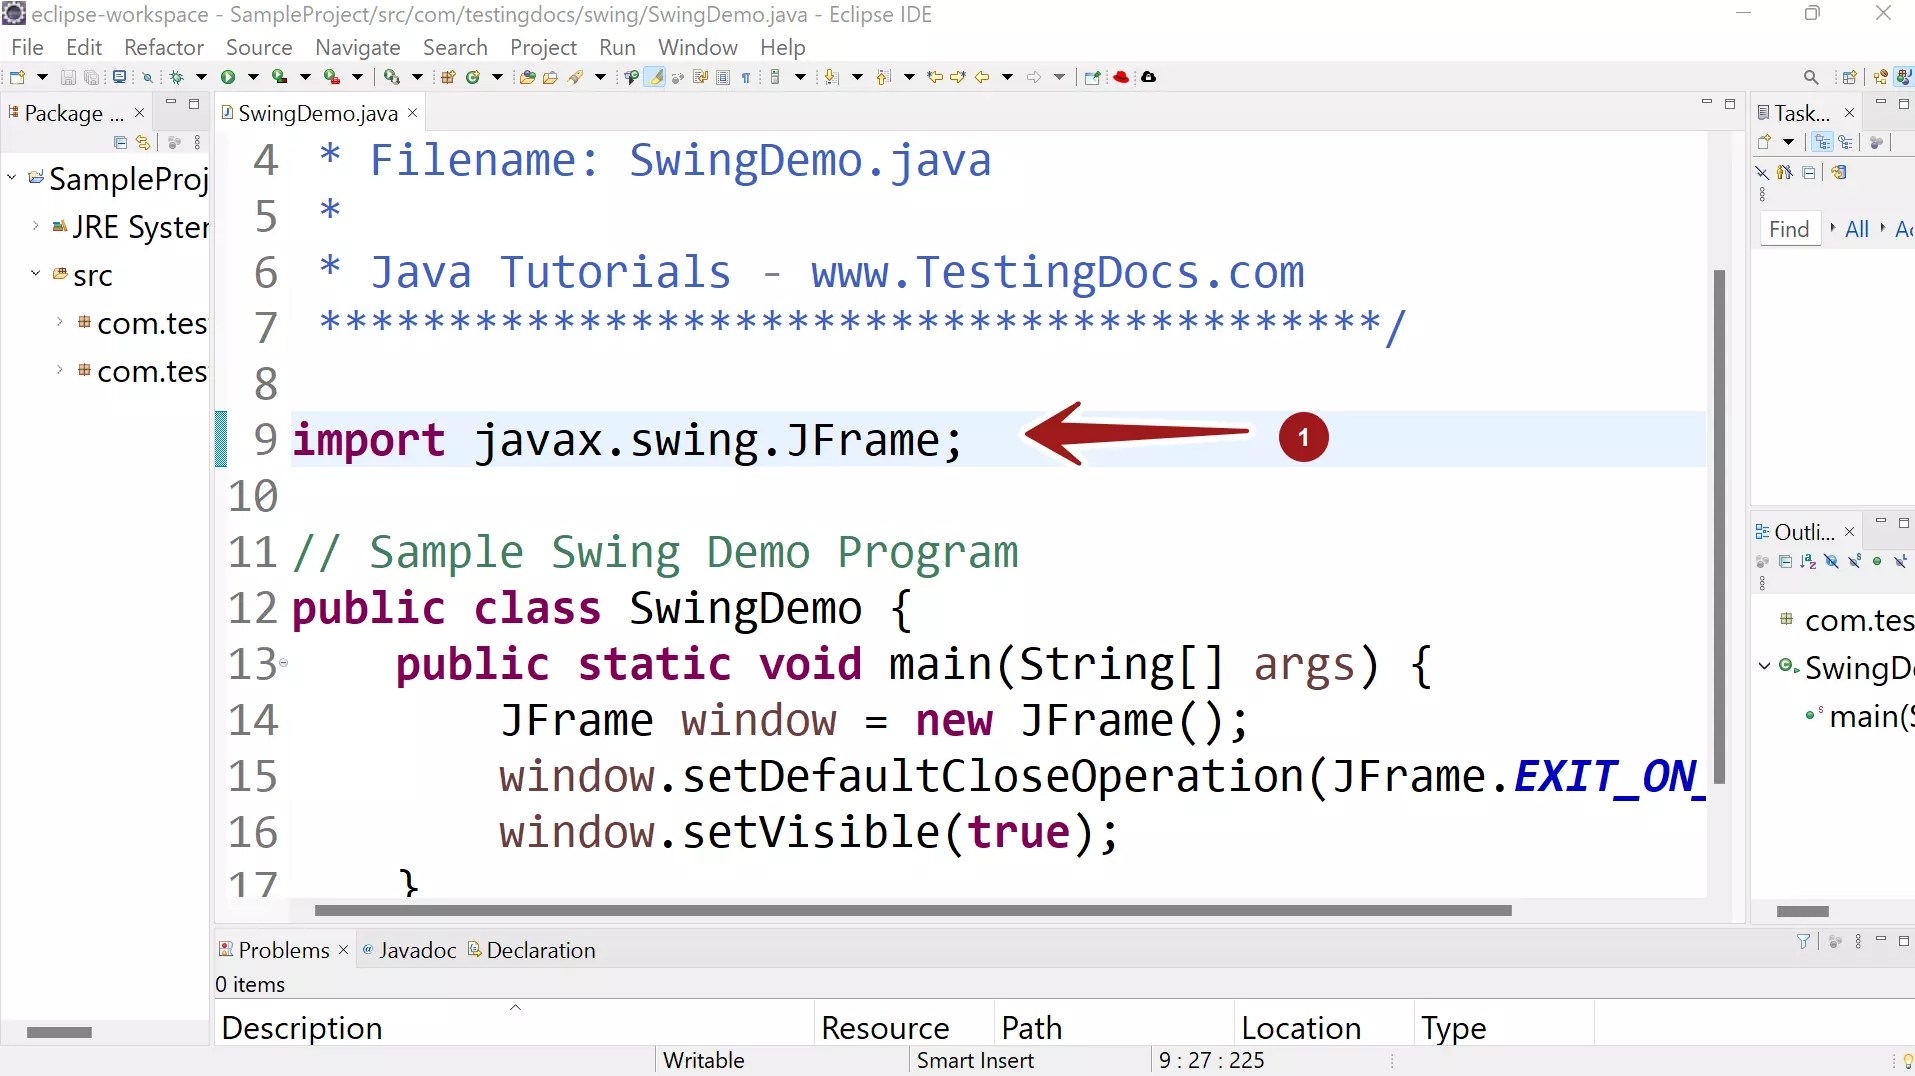Toggle Hide Static Members in Outline
This screenshot has width=1915, height=1076.
pyautogui.click(x=1855, y=561)
